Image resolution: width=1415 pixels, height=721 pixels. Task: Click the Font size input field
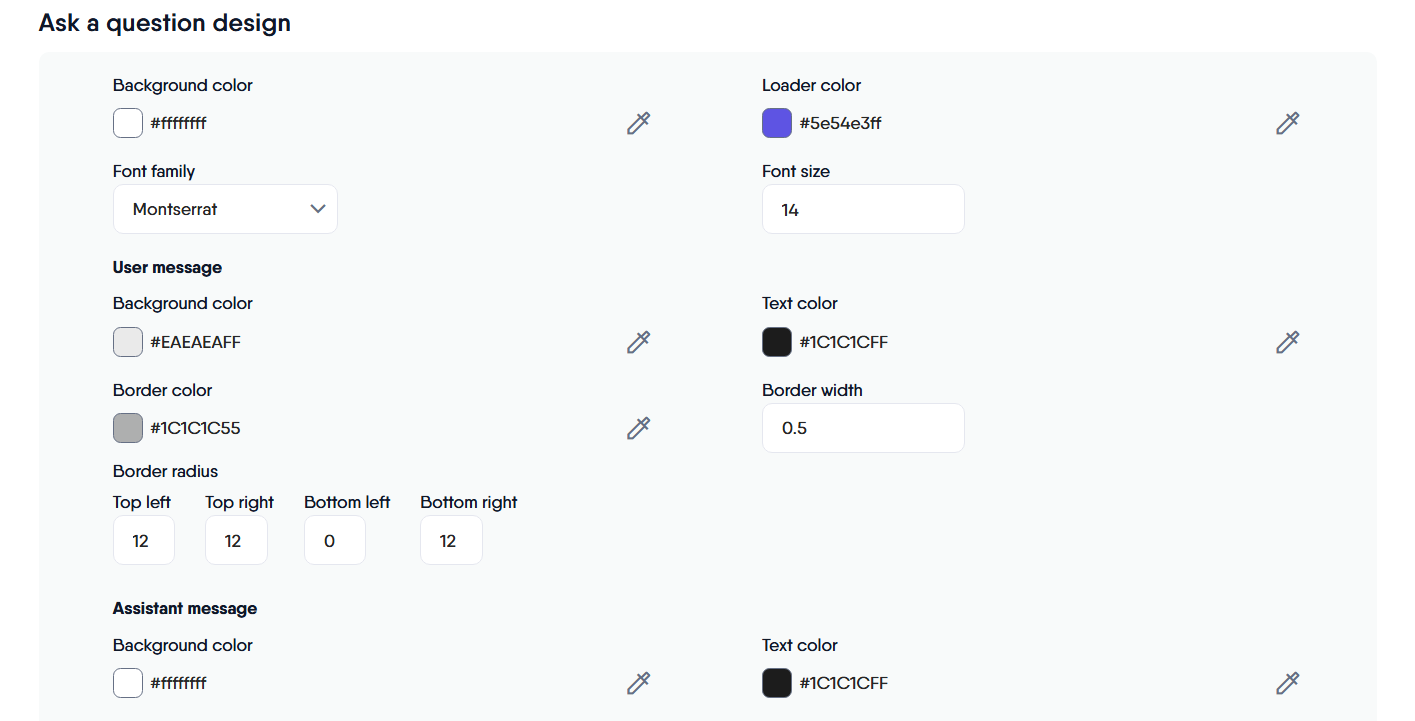(862, 210)
